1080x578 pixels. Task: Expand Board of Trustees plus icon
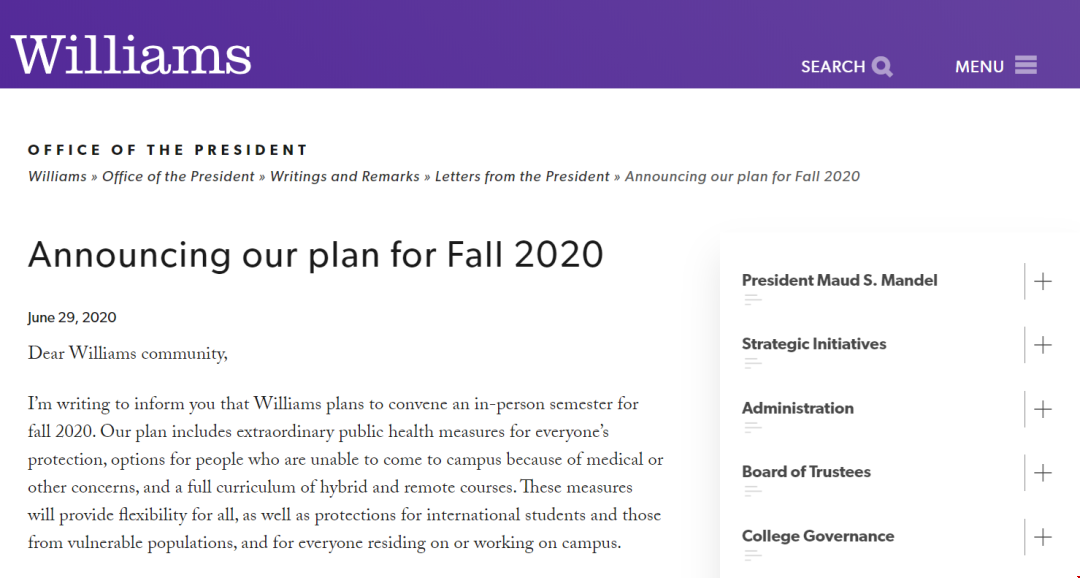pos(1043,473)
